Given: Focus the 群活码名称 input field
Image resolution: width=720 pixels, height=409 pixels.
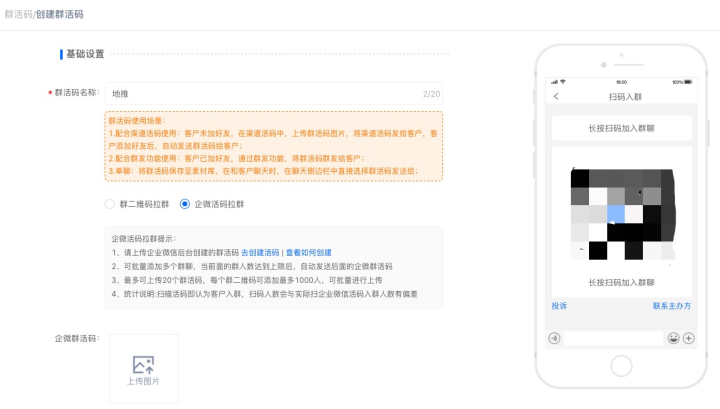Looking at the screenshot, I should click(274, 94).
